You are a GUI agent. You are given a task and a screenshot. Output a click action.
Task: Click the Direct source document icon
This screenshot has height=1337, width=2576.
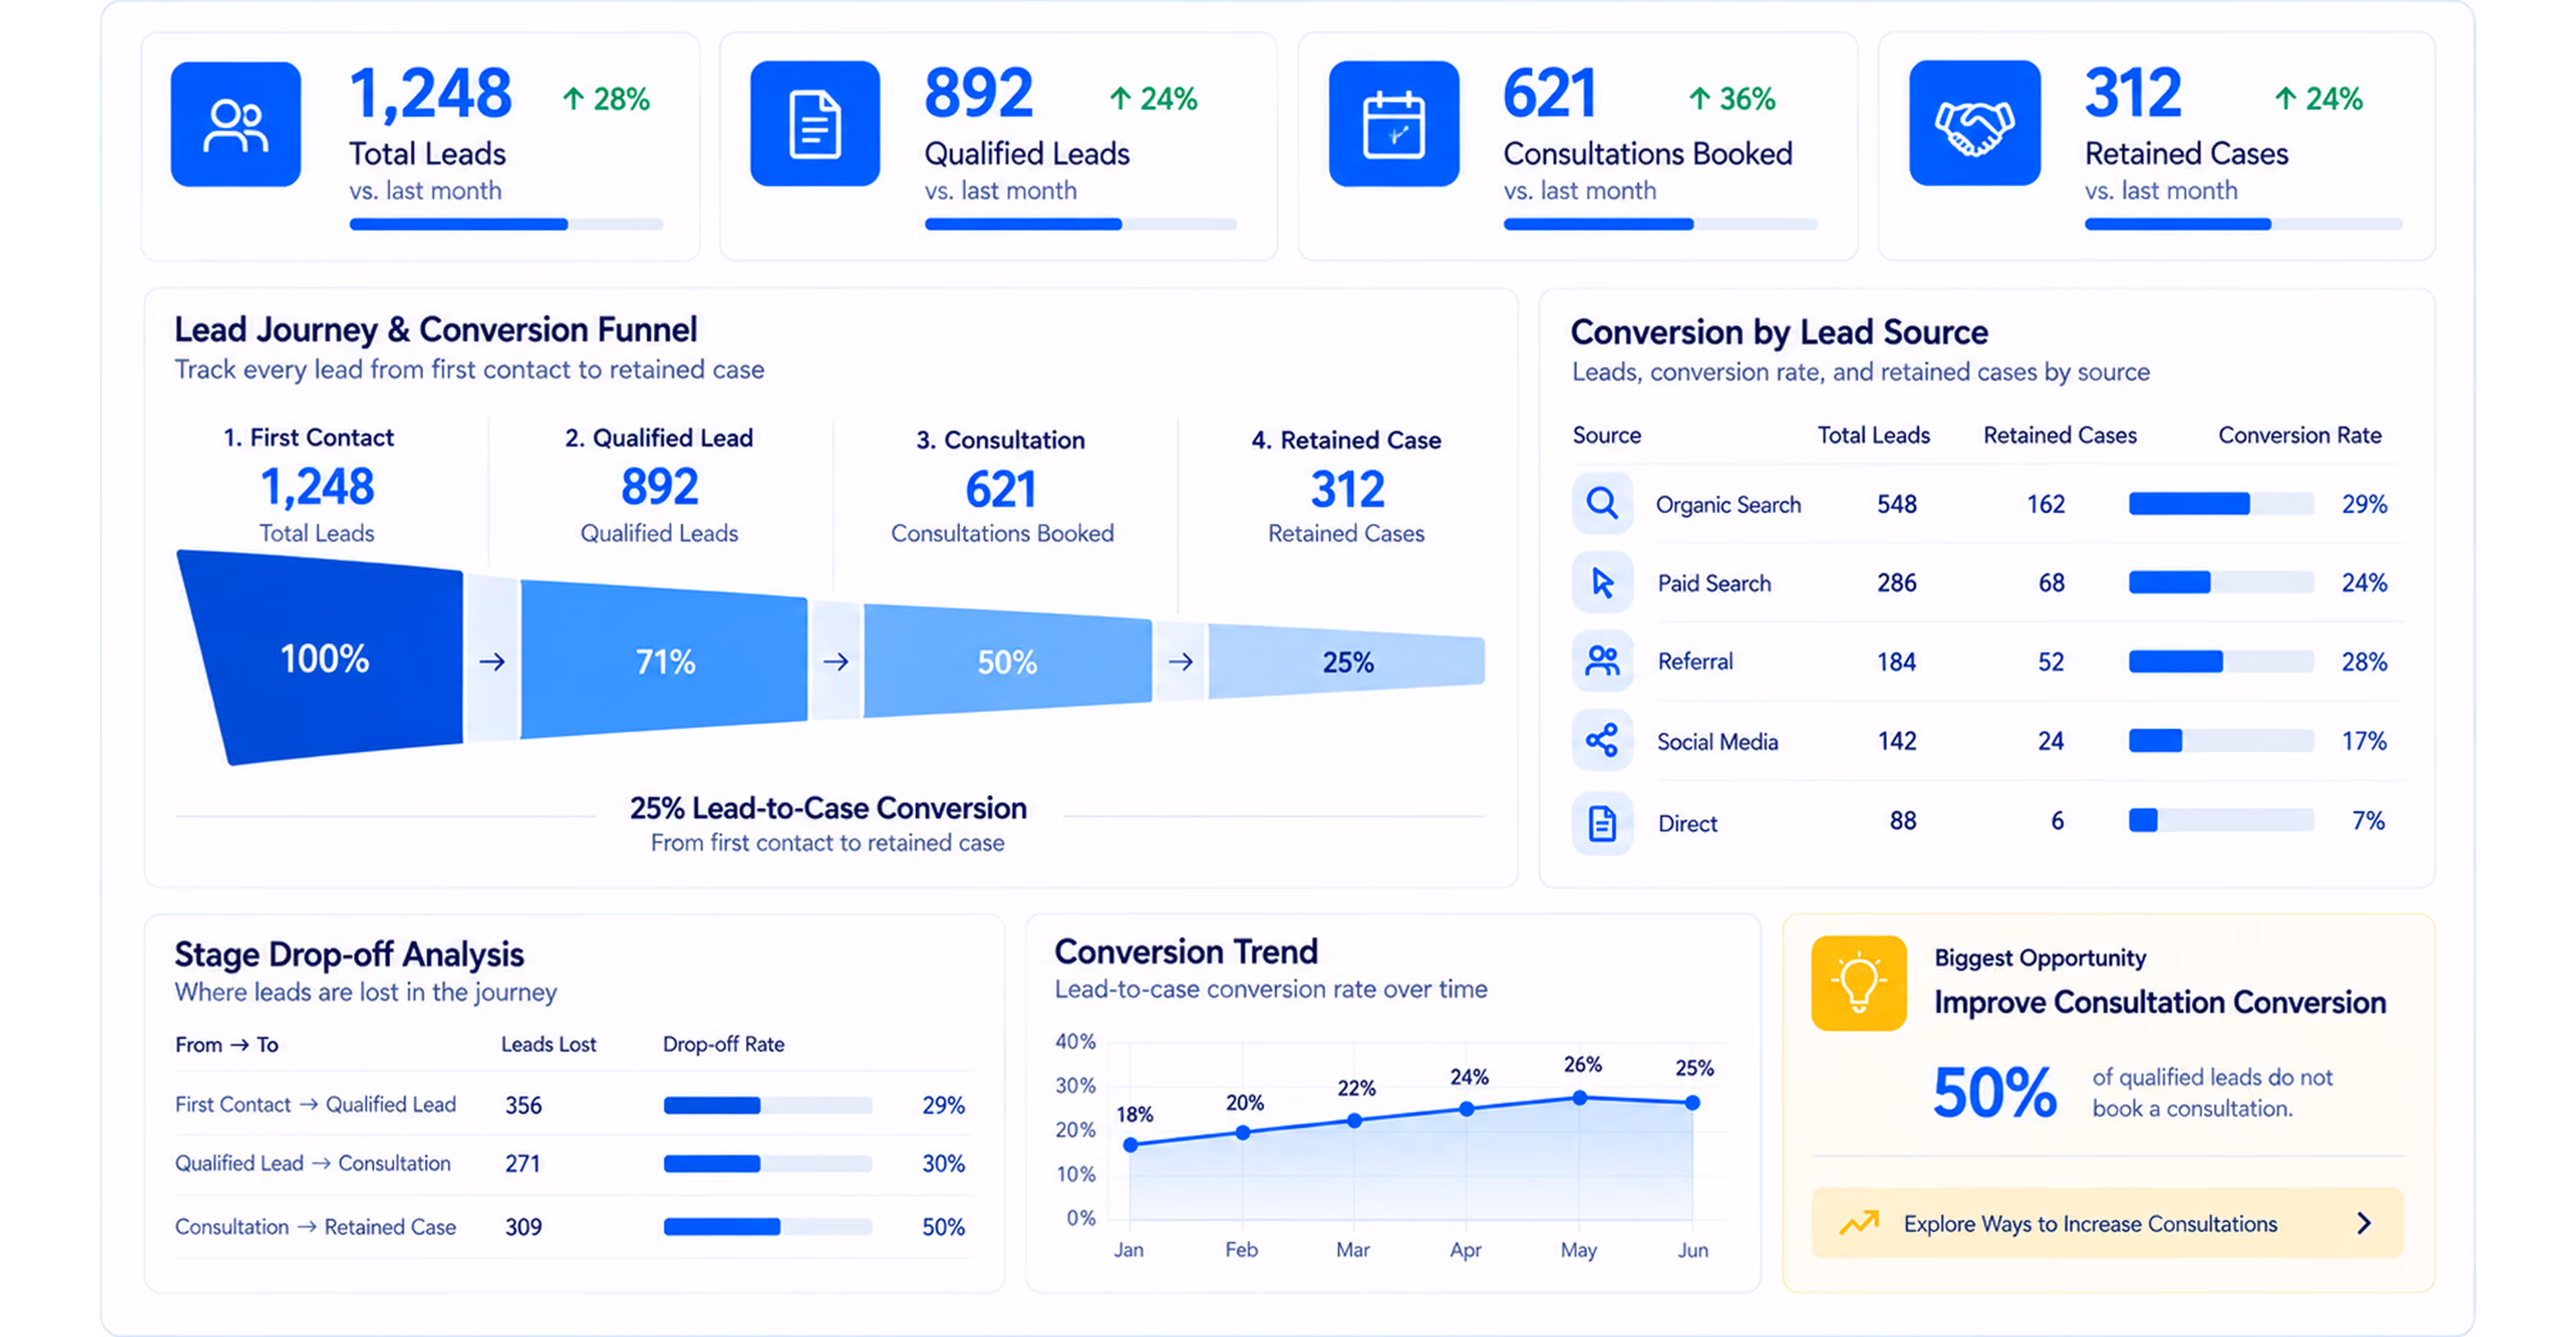1602,823
